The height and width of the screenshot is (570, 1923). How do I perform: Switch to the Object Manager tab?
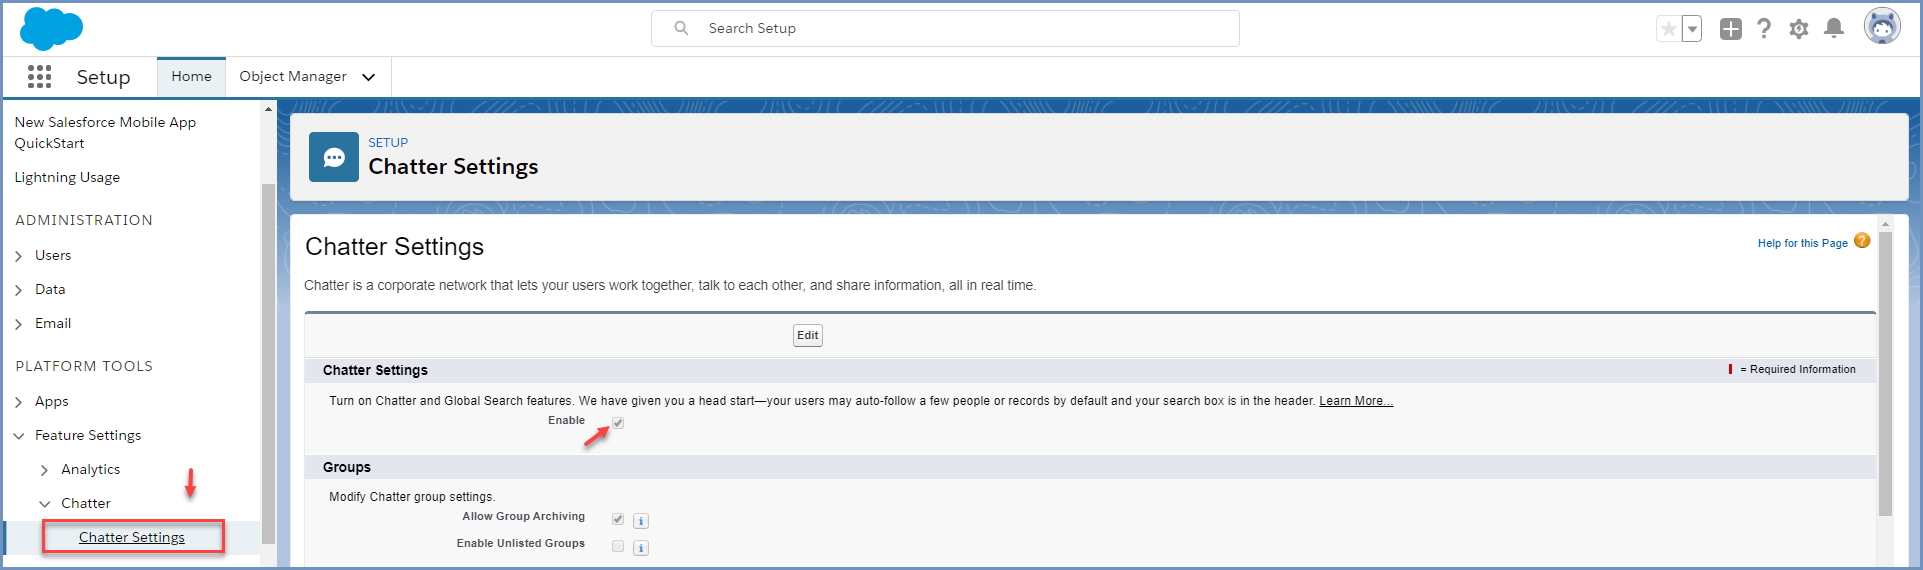pos(293,77)
